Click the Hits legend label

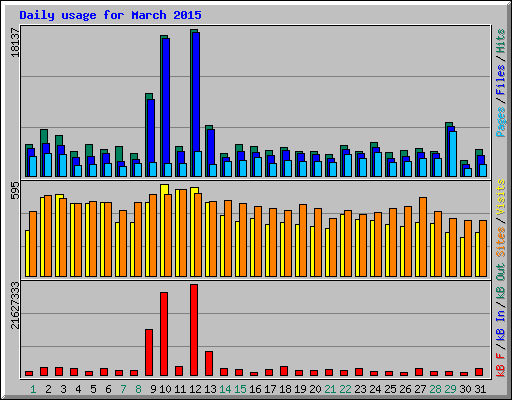coord(500,41)
